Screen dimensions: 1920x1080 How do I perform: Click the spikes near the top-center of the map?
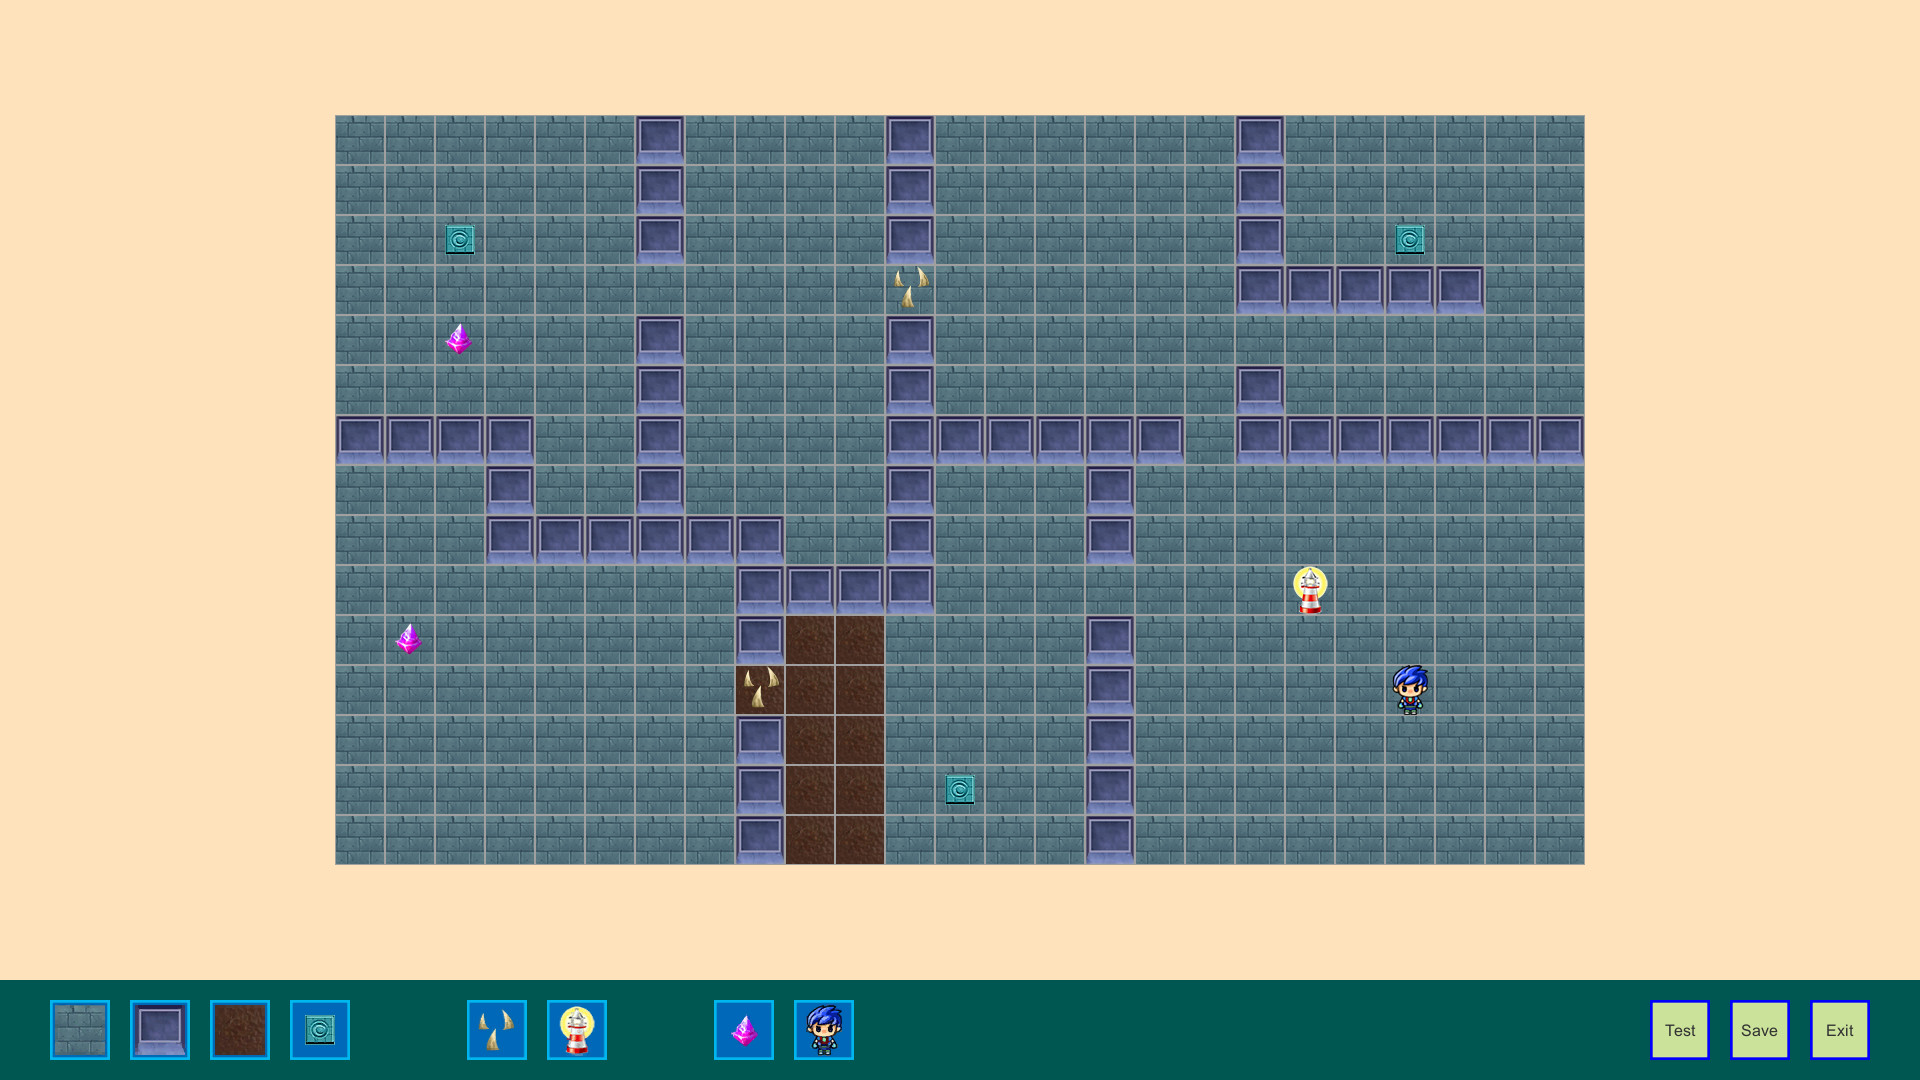coord(909,287)
